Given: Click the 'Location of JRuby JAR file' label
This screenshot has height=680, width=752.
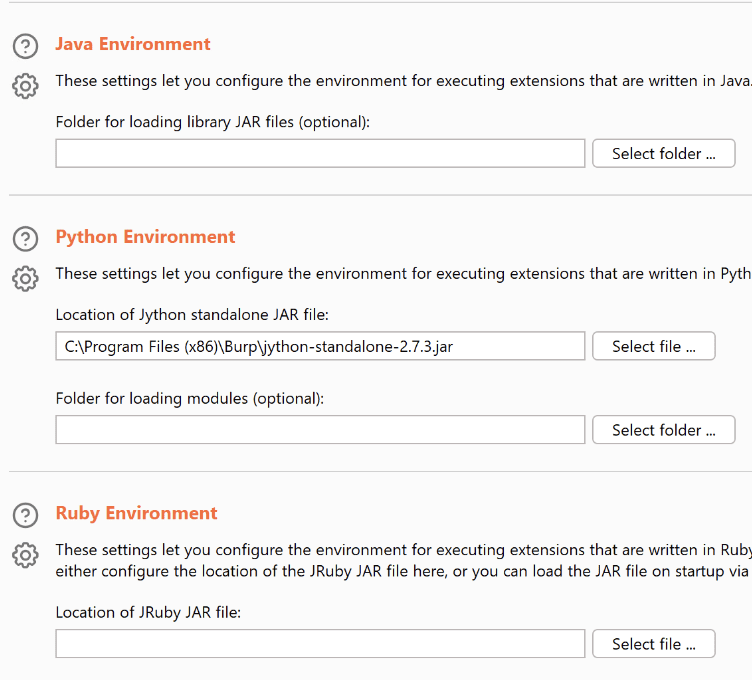Looking at the screenshot, I should 148,612.
